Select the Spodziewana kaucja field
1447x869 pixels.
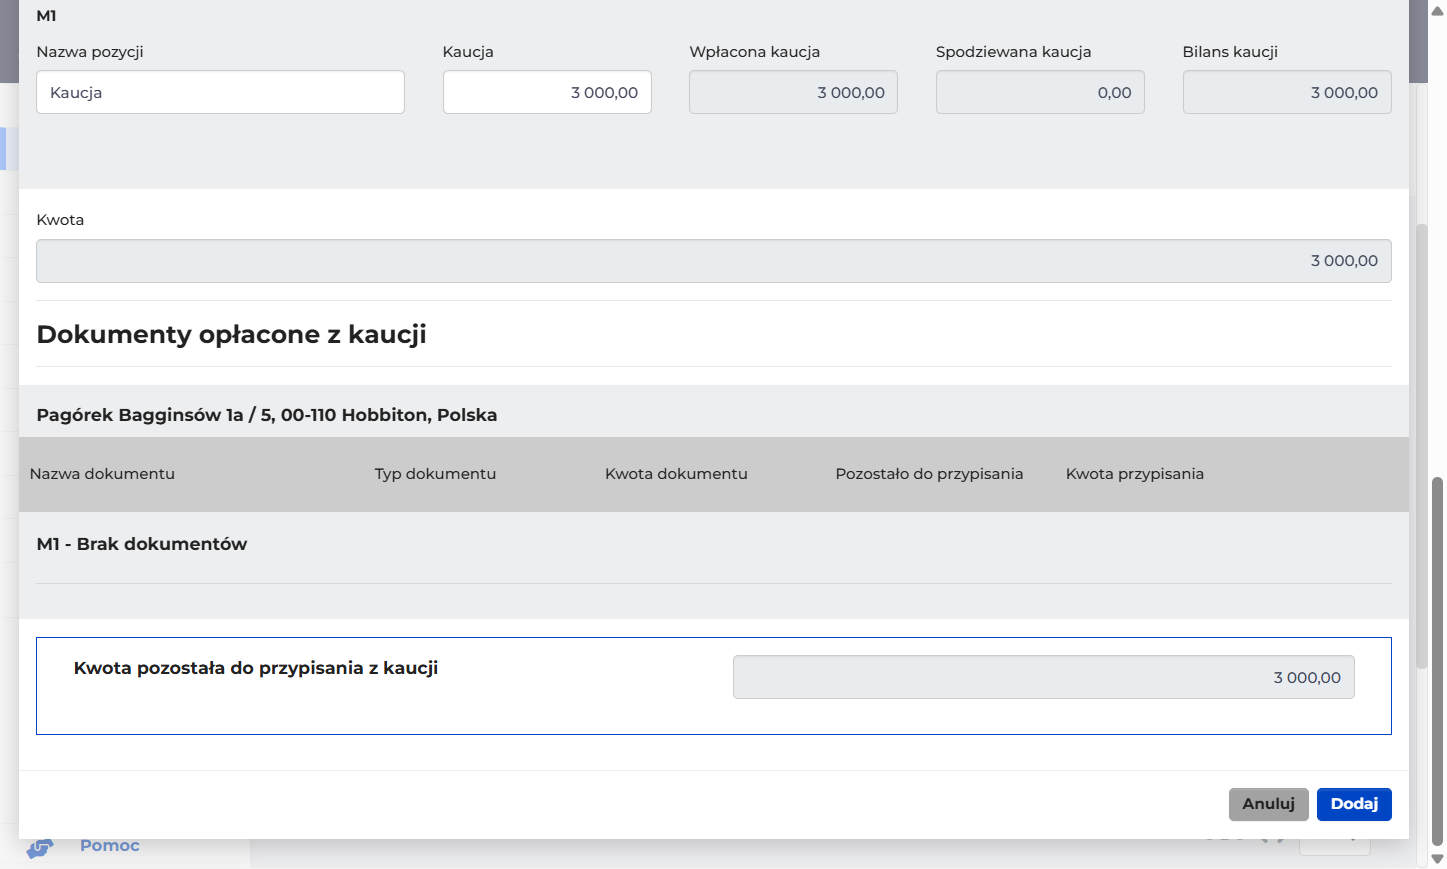(1040, 92)
